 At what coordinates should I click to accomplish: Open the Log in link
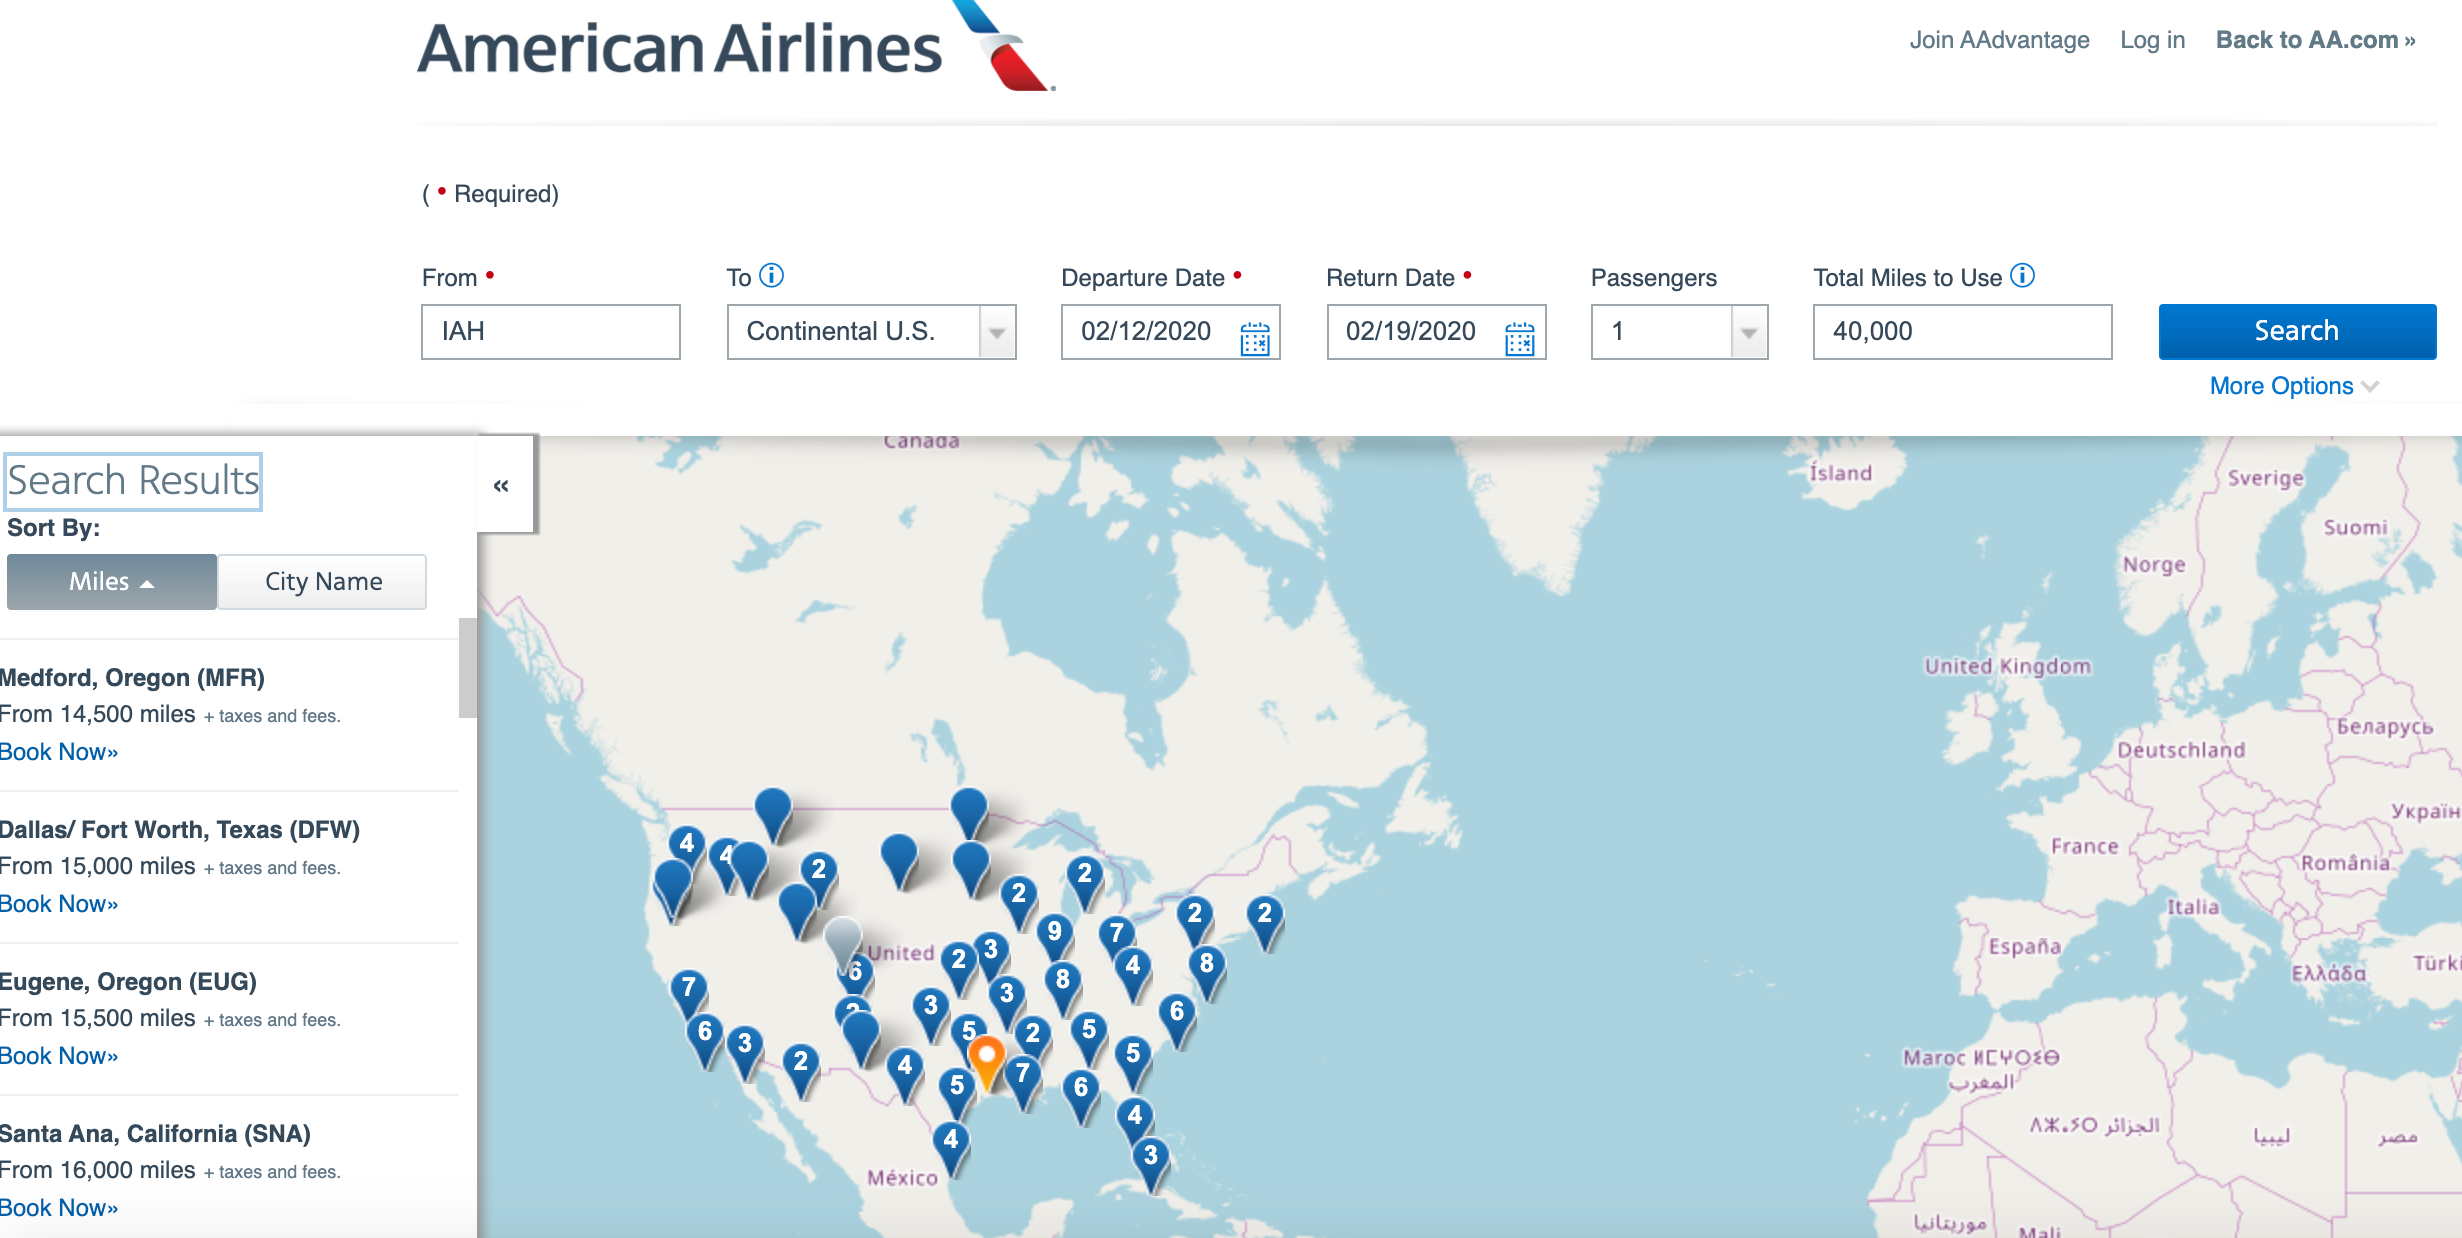click(2152, 40)
